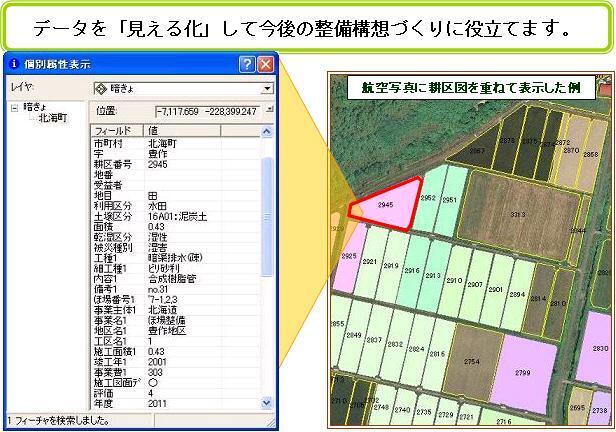Open the layer dropdown showing 暗きょ
Viewport: 616px width, 432px height.
(x=267, y=88)
